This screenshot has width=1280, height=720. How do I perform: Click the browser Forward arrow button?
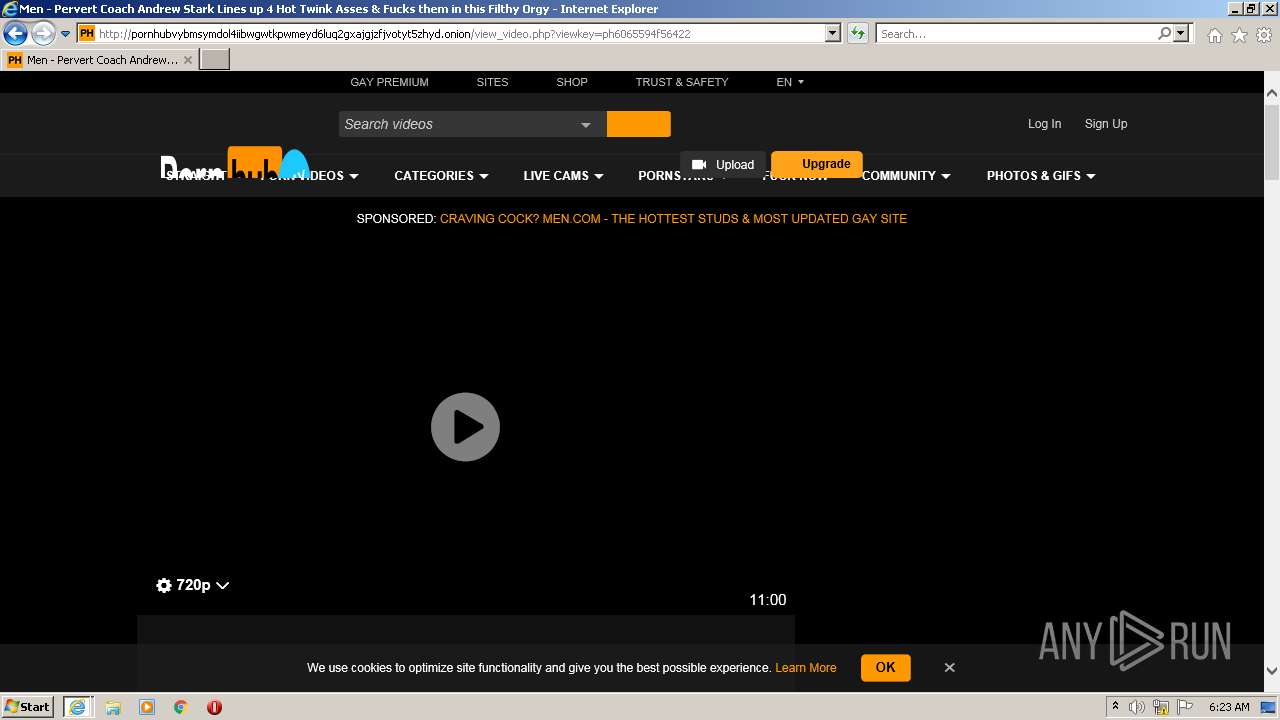point(42,33)
